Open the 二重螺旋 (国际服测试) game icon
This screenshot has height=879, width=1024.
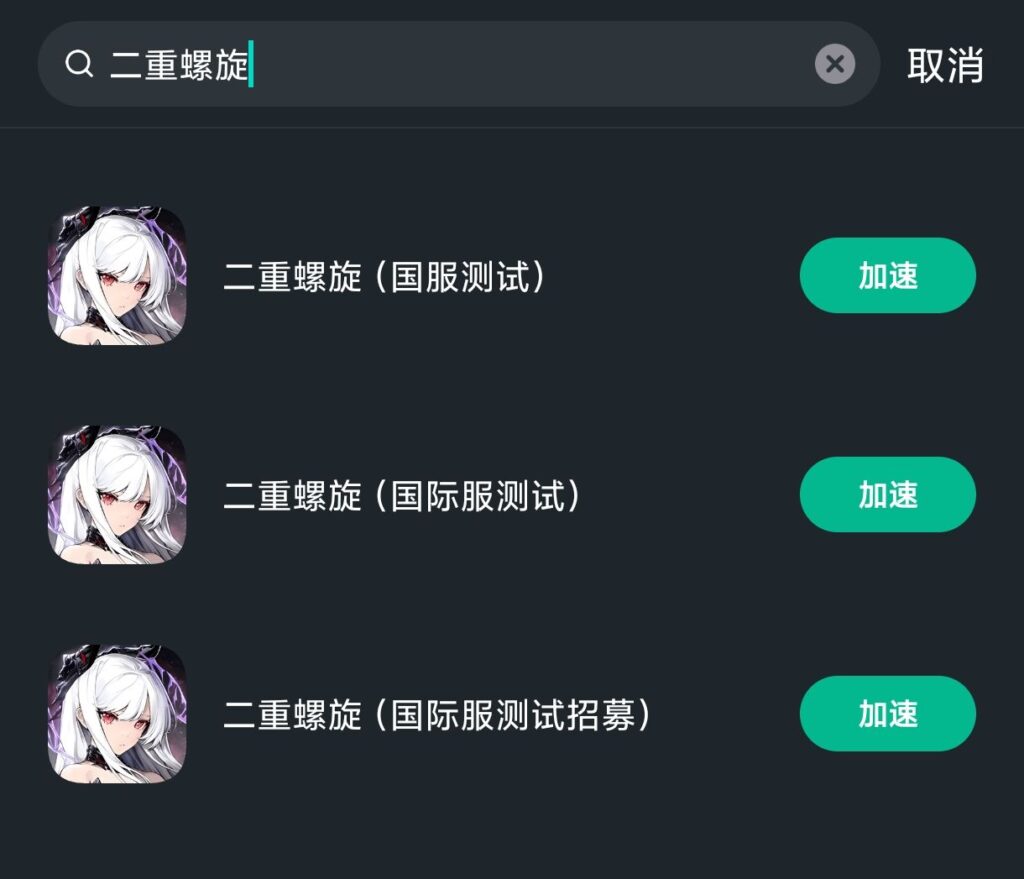pos(118,494)
